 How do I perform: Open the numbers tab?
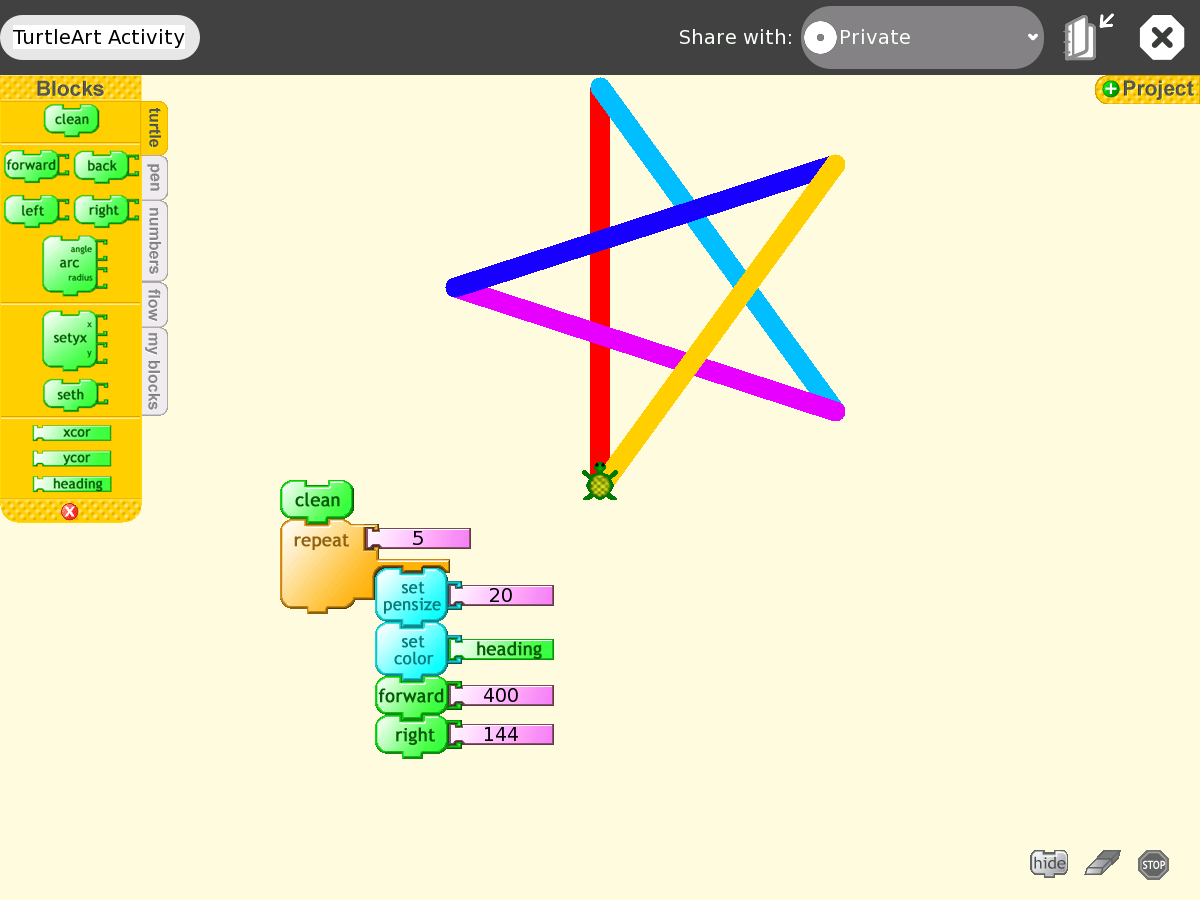point(154,241)
